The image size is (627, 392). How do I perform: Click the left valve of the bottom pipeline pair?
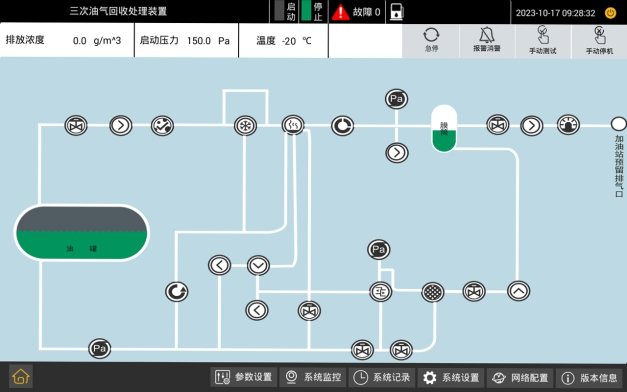pyautogui.click(x=363, y=350)
